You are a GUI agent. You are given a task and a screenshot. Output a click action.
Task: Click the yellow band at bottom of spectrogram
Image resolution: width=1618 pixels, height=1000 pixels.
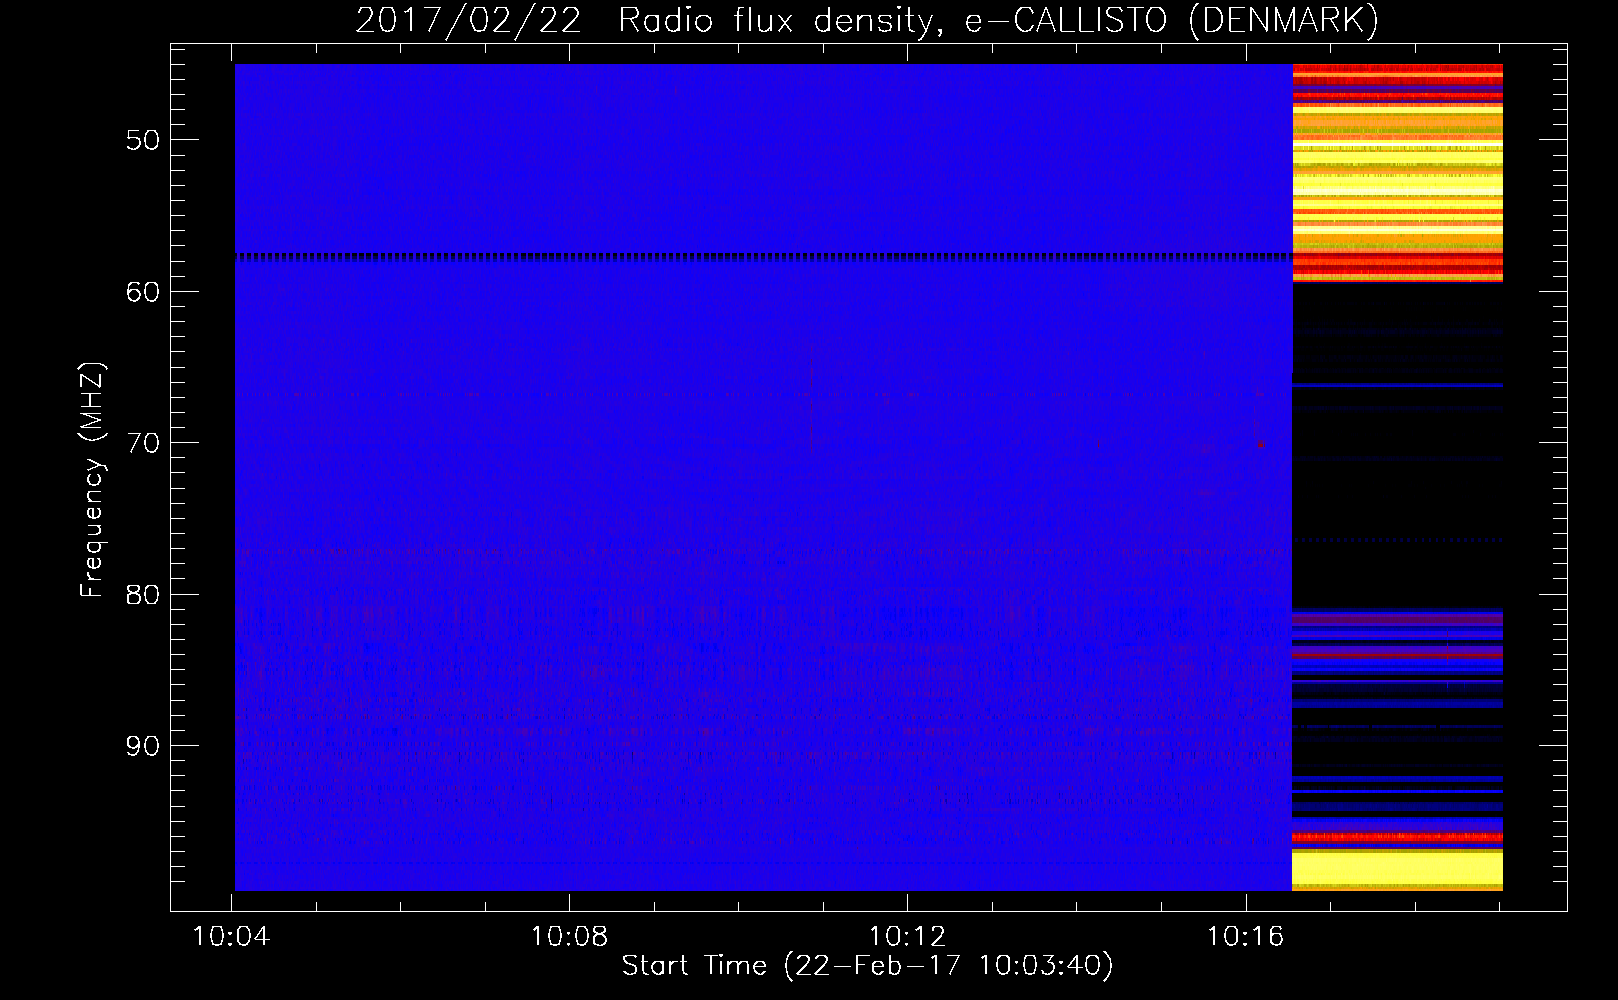pos(1397,870)
